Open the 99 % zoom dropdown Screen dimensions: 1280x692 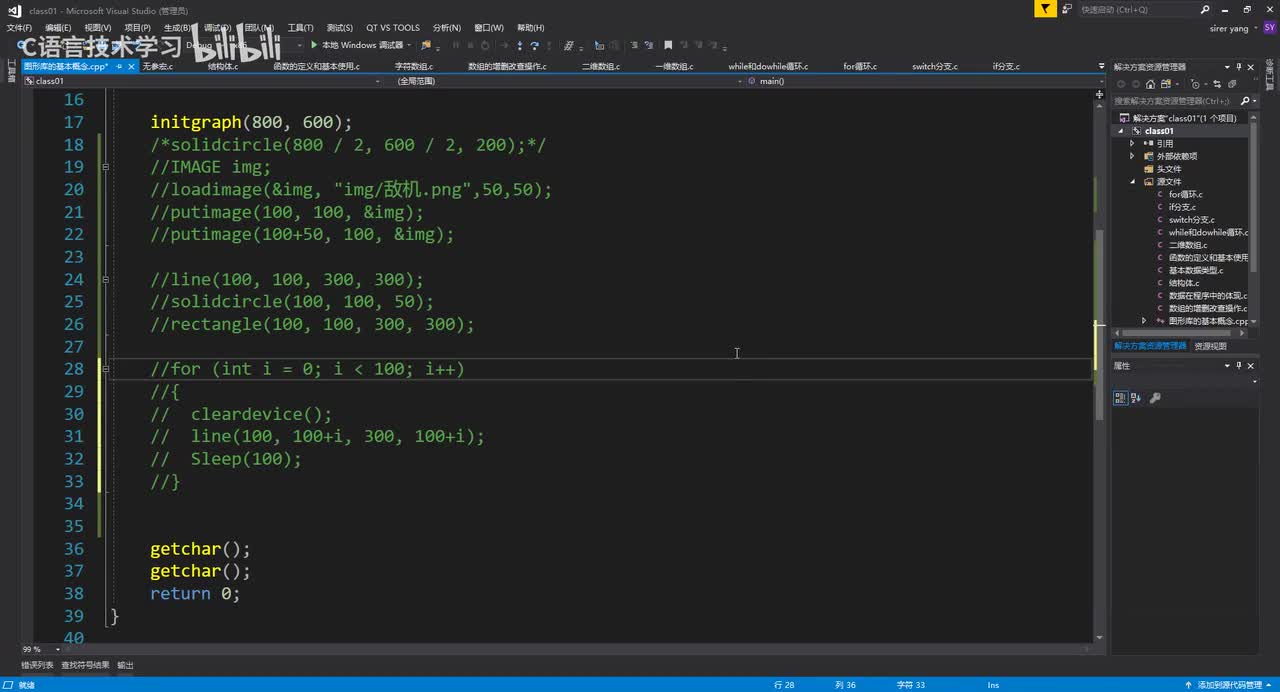(x=60, y=649)
